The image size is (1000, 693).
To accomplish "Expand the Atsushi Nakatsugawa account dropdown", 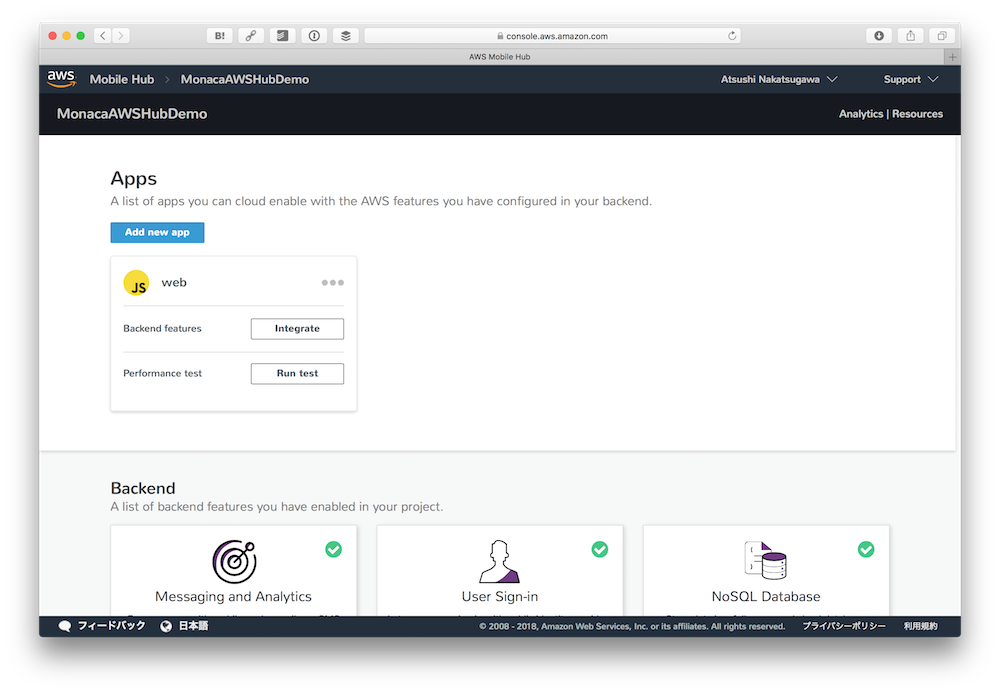I will 779,79.
